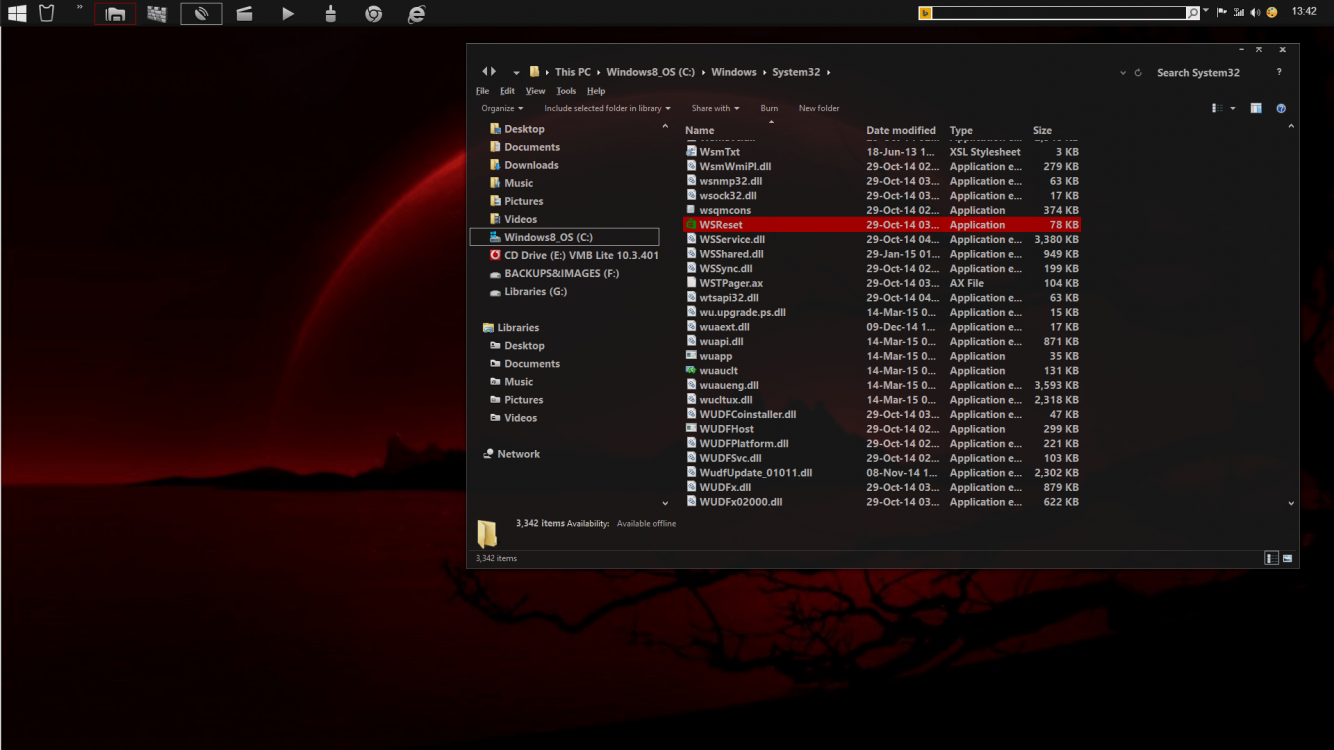
Task: Sort by Date modified column header
Action: (901, 131)
